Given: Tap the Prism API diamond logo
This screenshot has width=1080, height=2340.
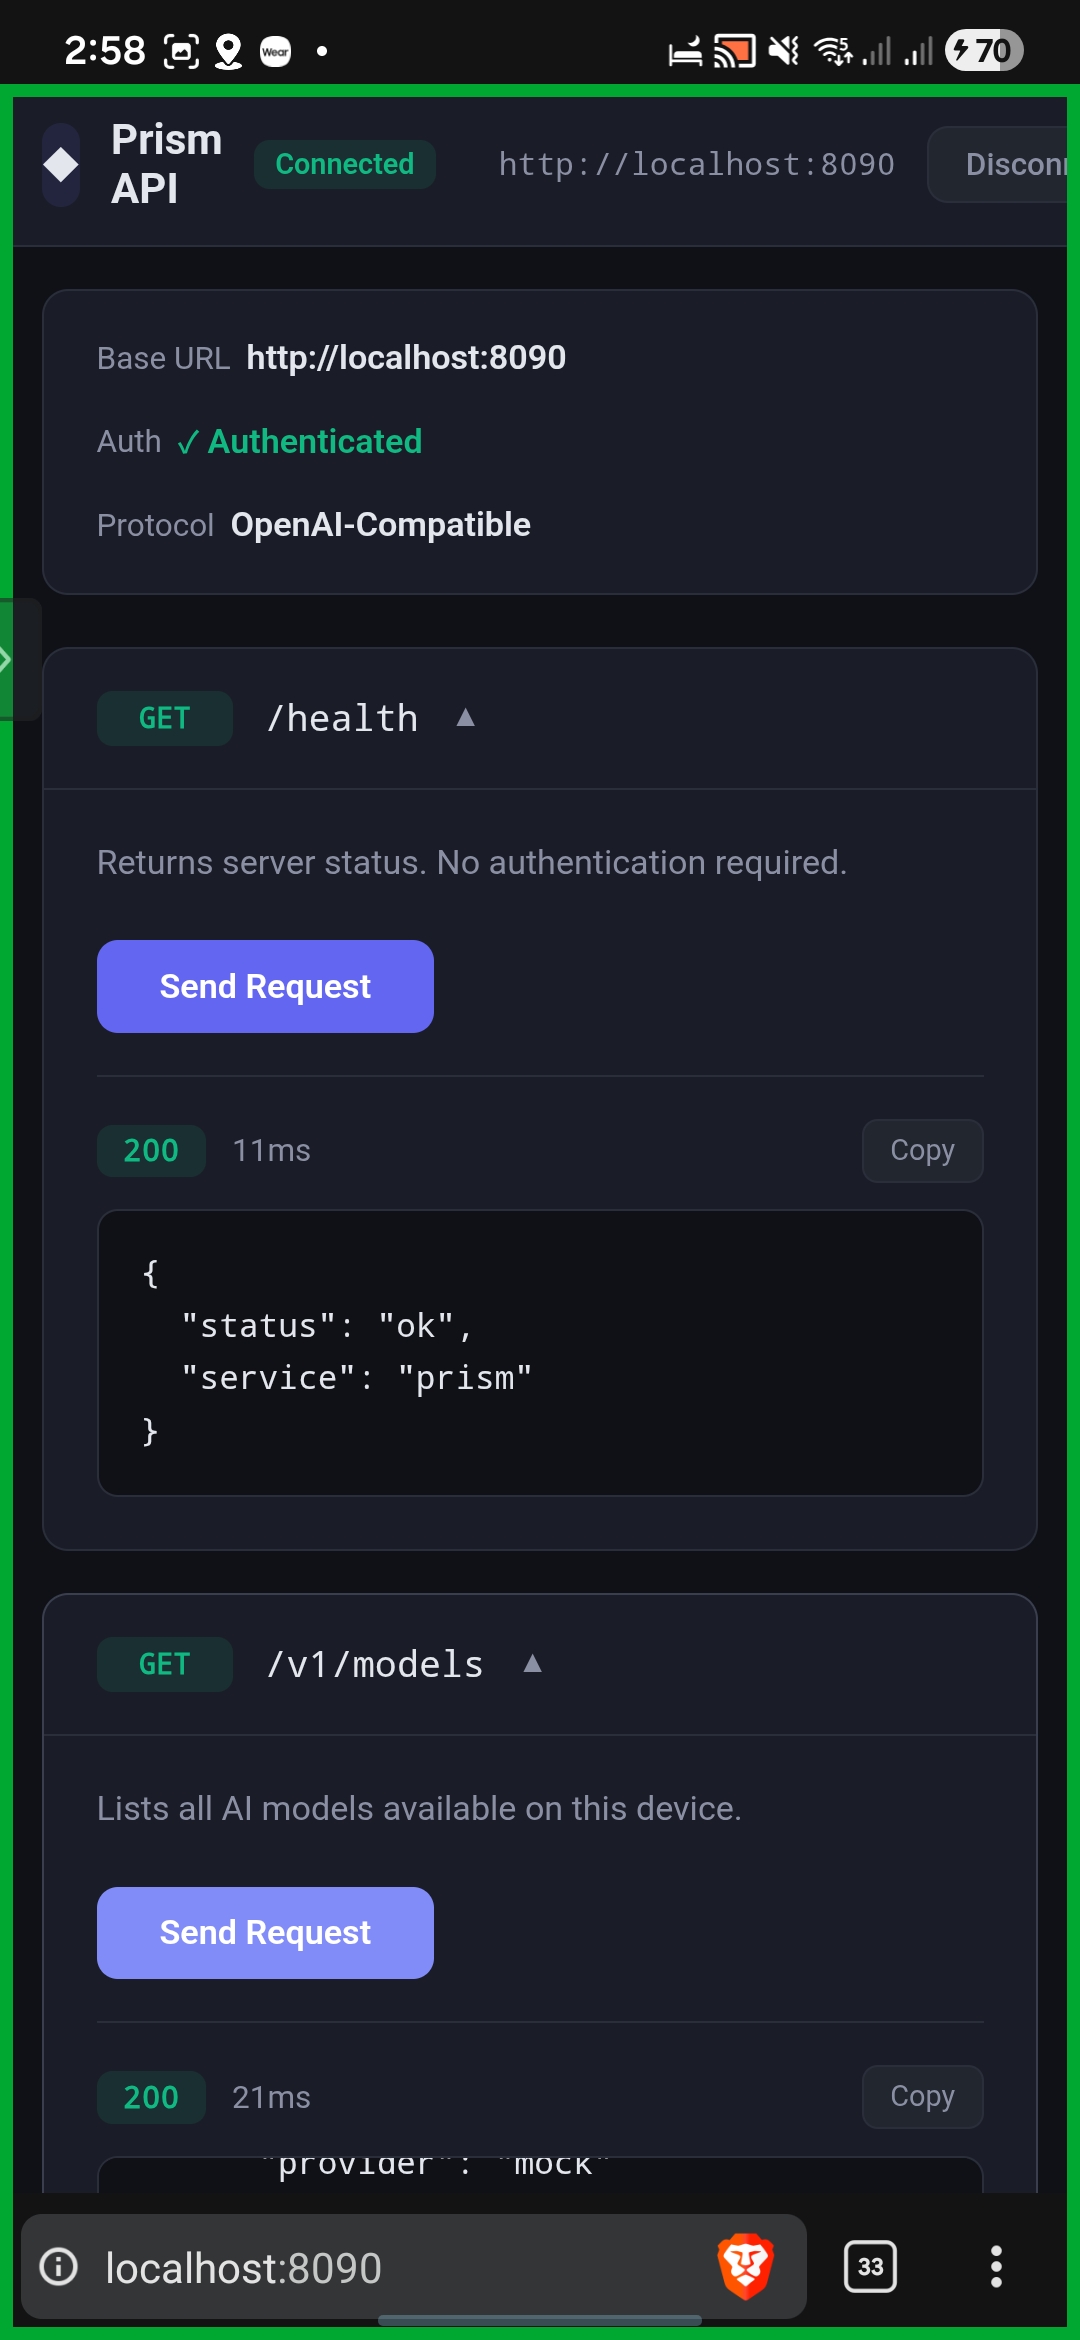Looking at the screenshot, I should point(60,165).
